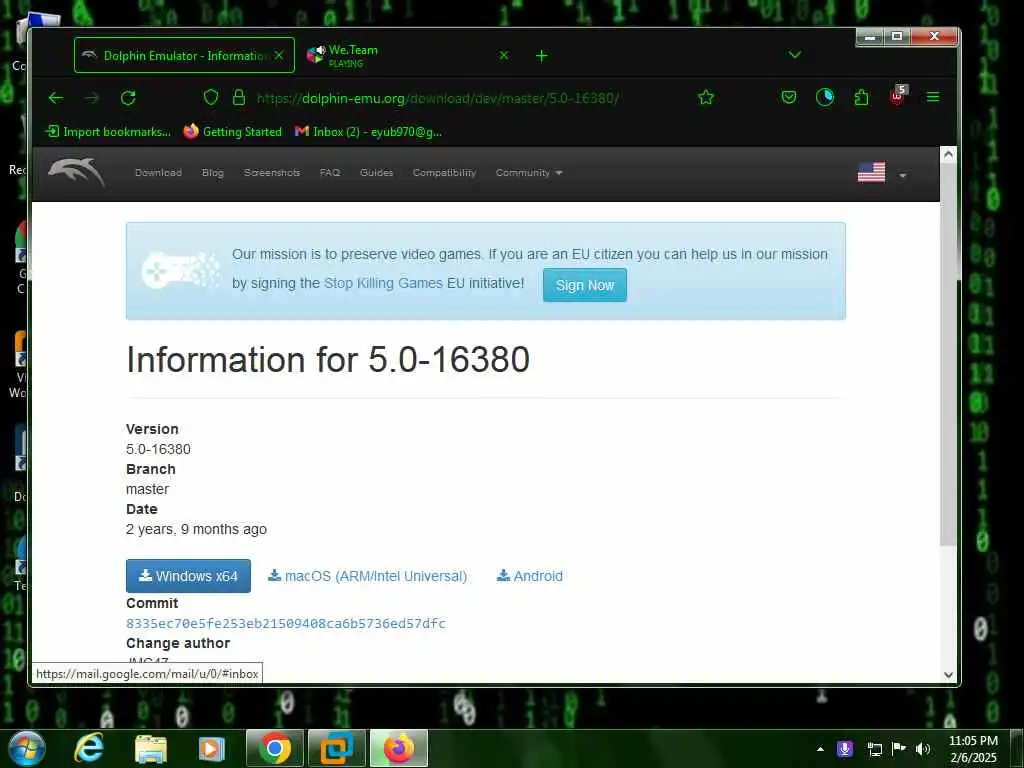1024x768 pixels.
Task: Click the Dolphin logo in site header
Action: (x=76, y=172)
